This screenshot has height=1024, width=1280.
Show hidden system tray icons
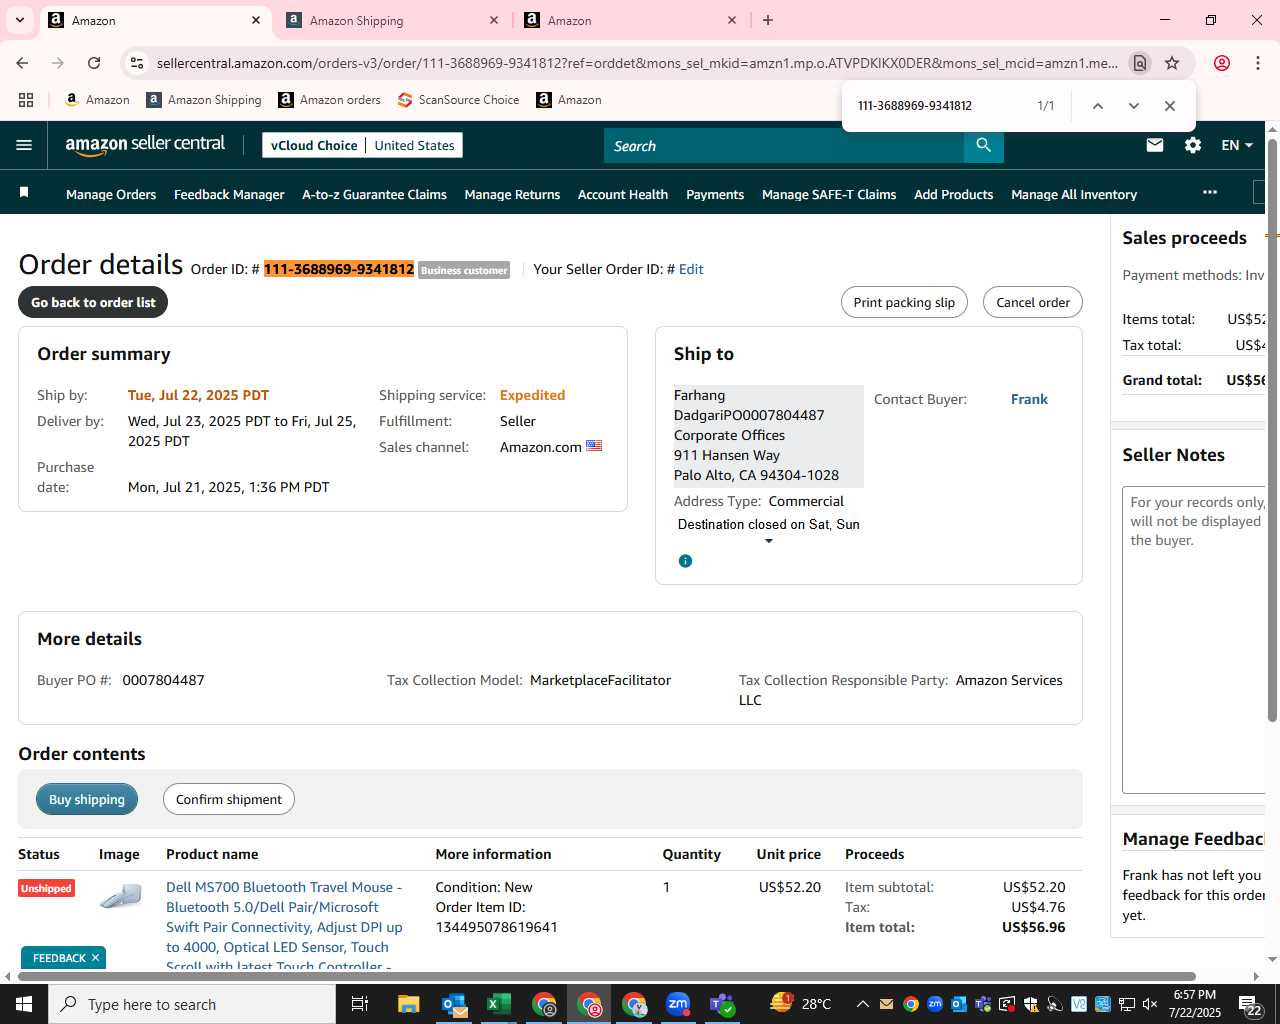point(862,1004)
